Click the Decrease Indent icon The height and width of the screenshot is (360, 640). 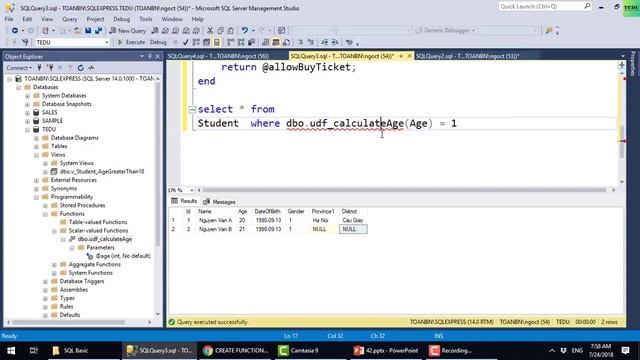point(324,42)
